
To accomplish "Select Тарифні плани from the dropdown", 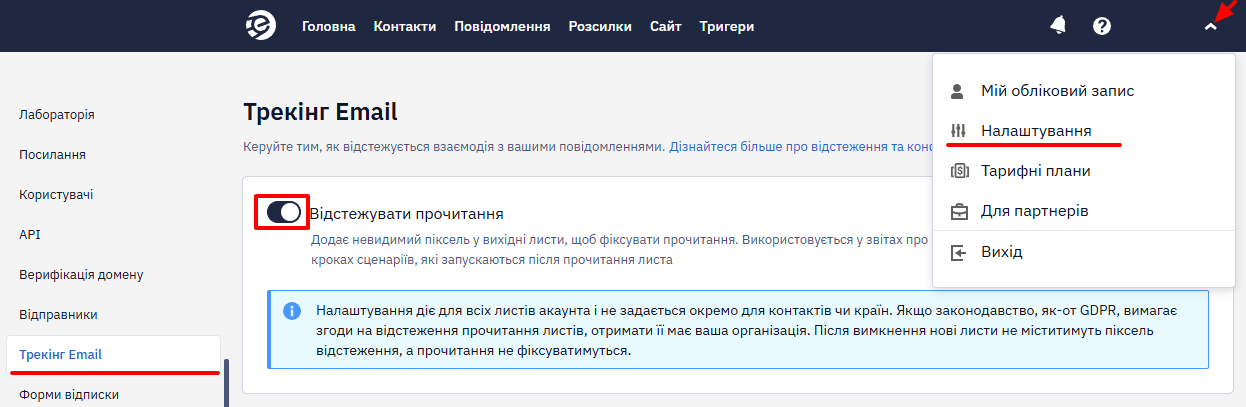I will (x=1035, y=171).
